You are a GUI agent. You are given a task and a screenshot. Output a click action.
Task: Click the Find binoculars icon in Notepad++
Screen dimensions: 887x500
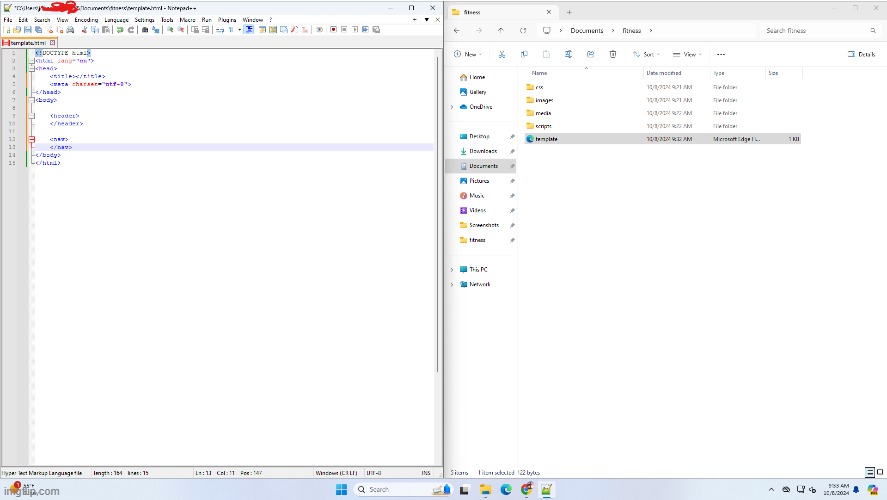[x=145, y=29]
